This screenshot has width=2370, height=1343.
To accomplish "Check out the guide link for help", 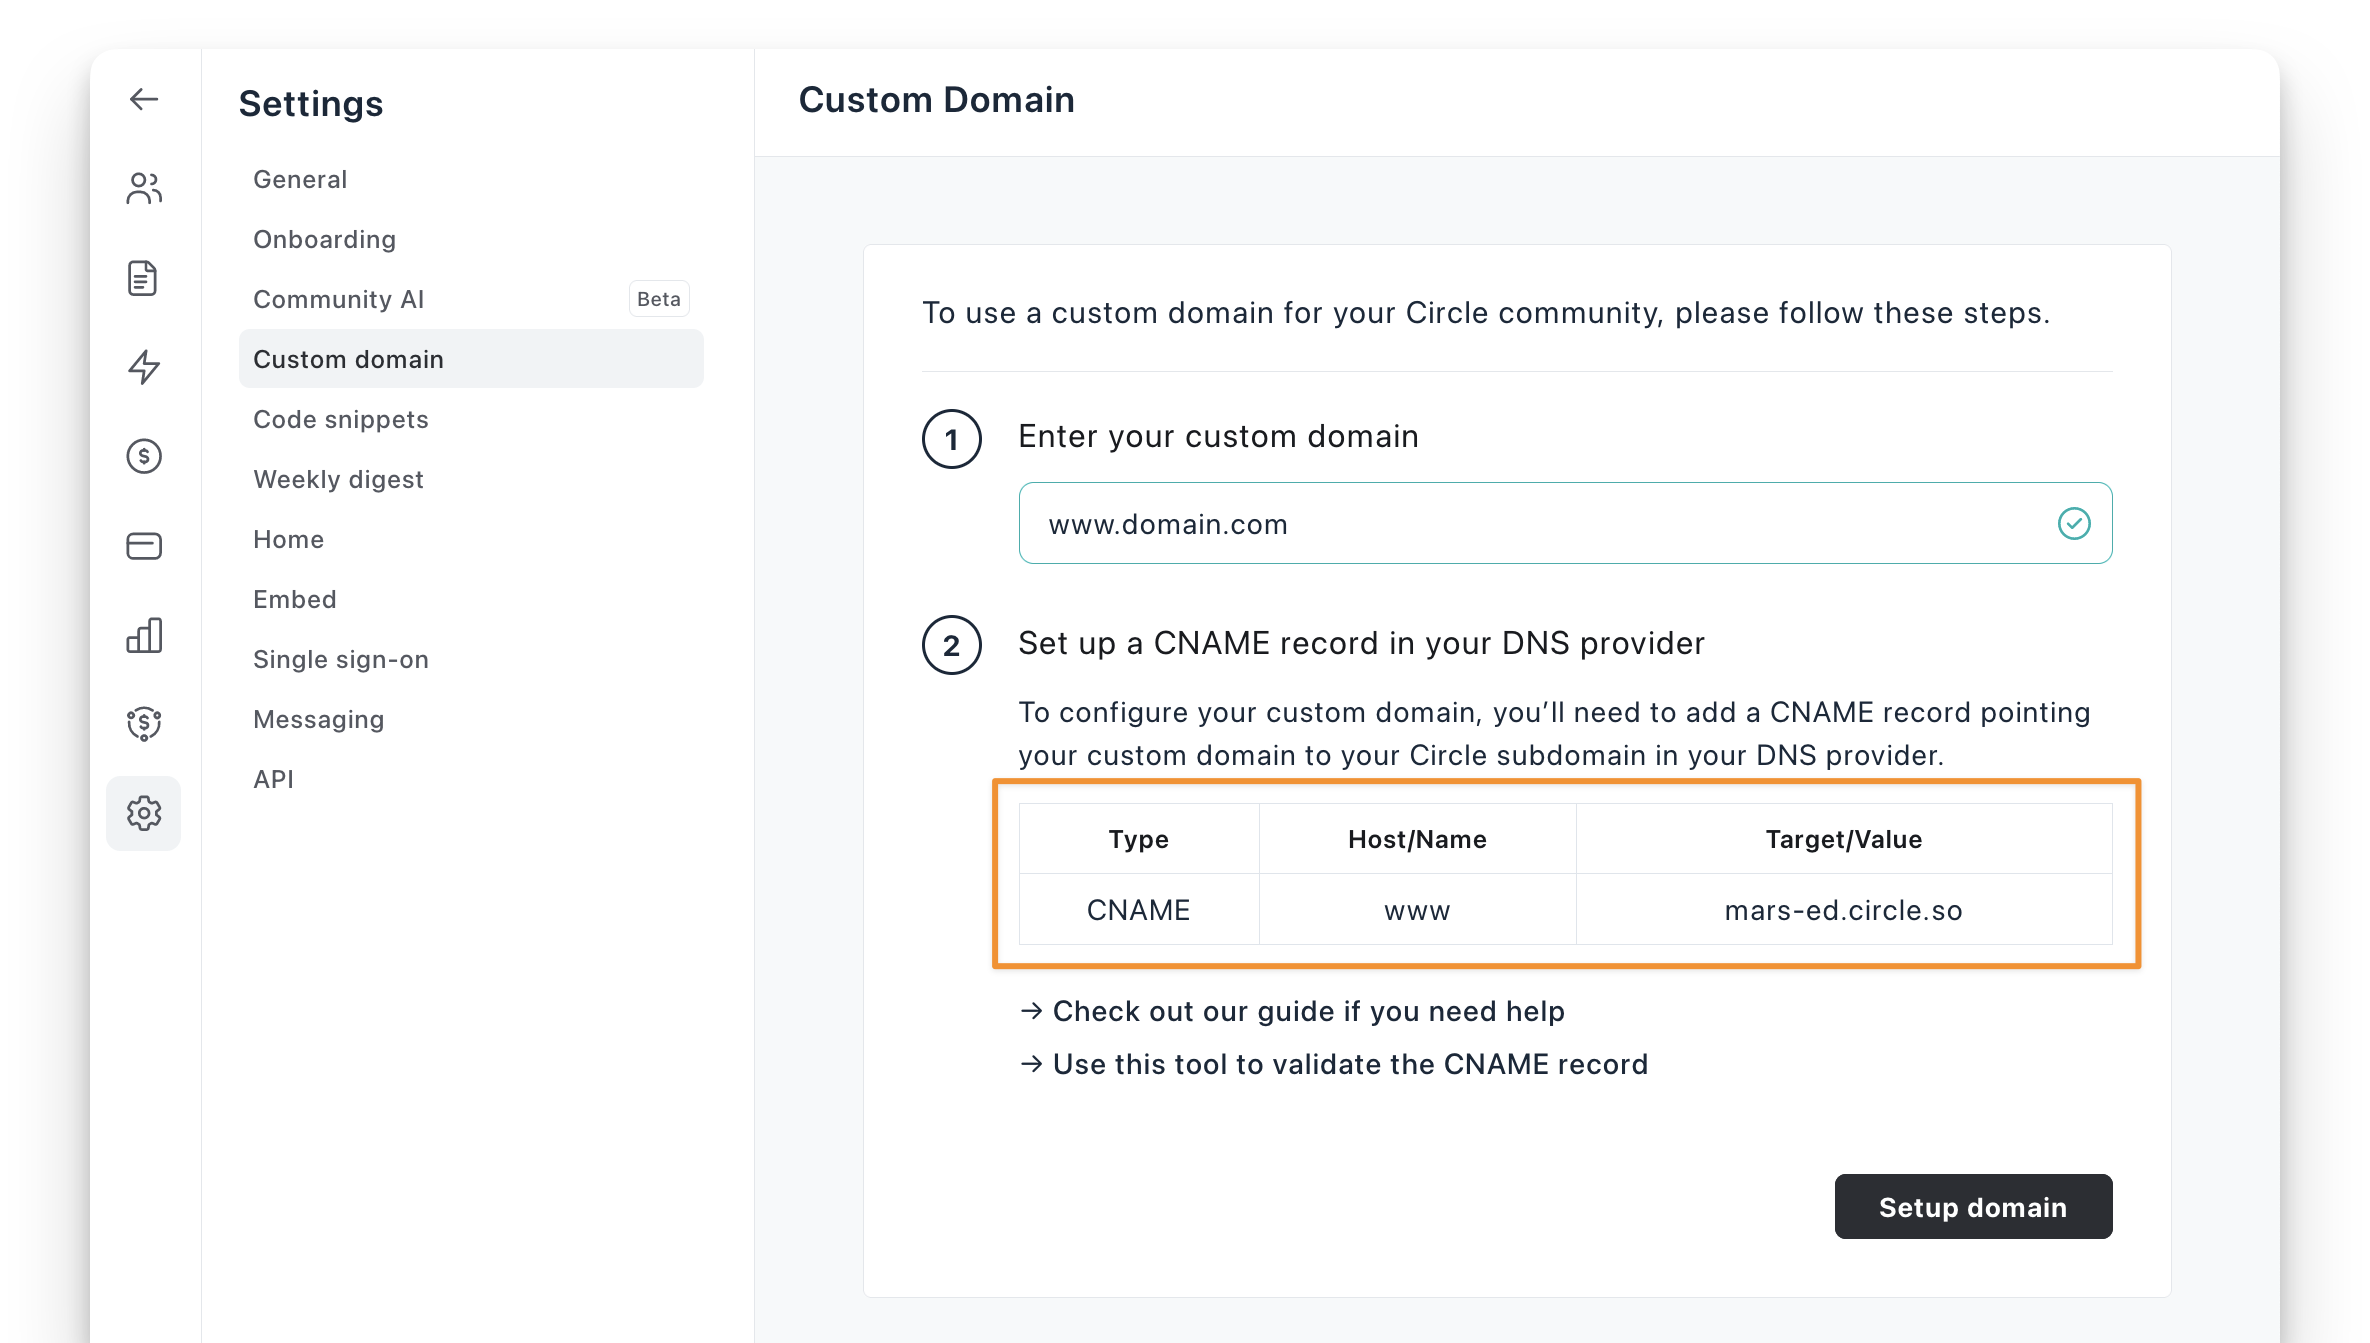I will (x=1307, y=1011).
